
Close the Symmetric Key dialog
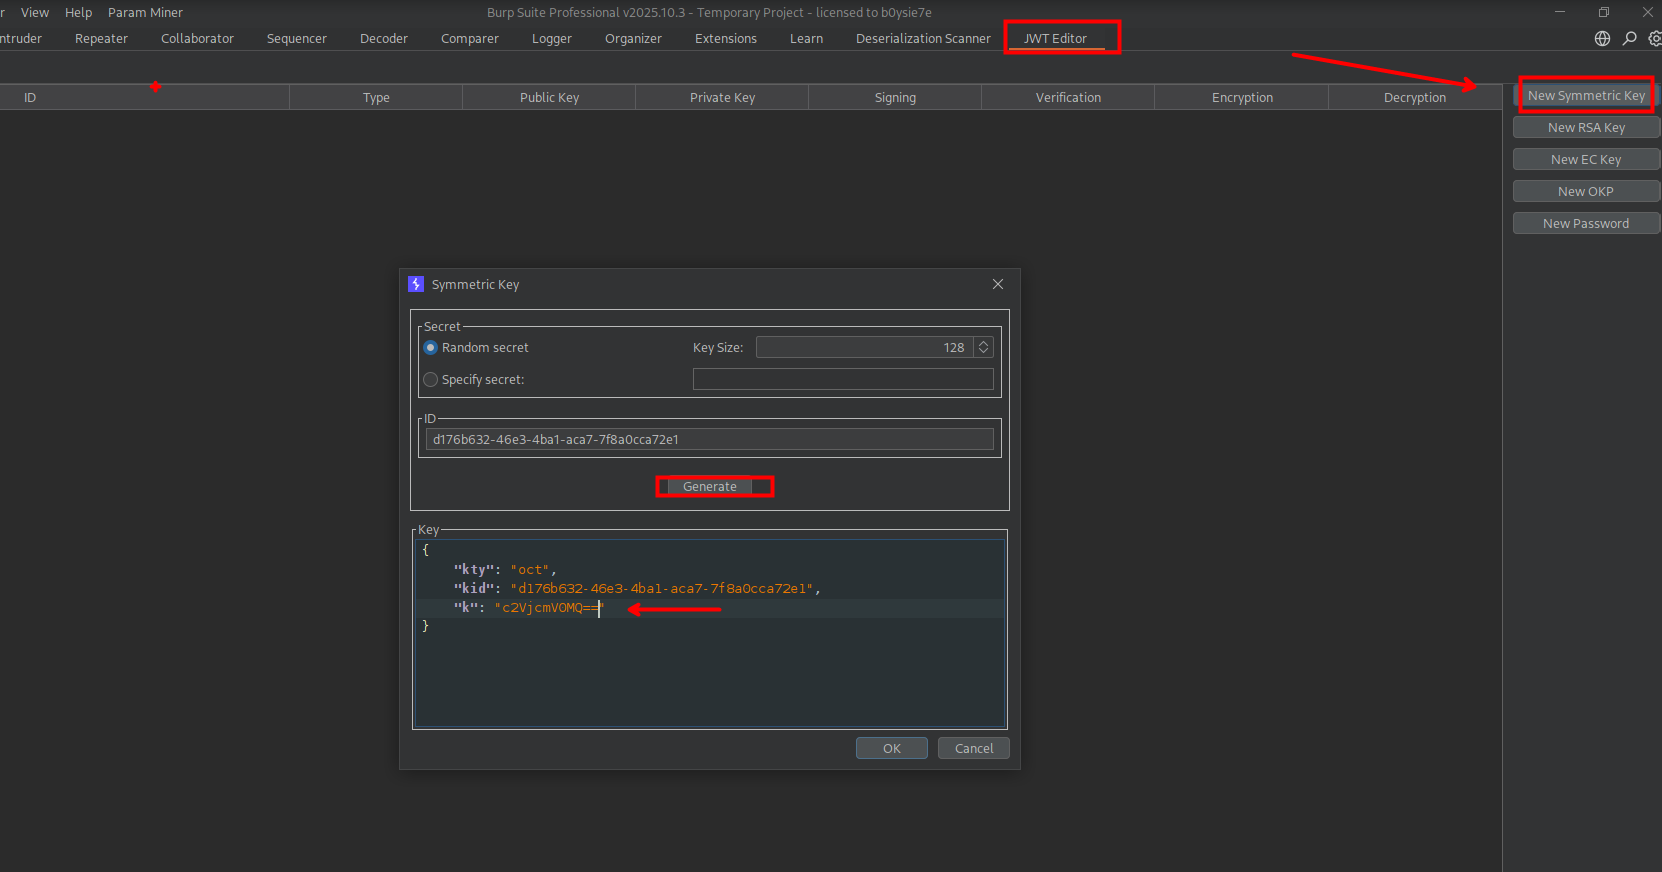click(x=997, y=284)
